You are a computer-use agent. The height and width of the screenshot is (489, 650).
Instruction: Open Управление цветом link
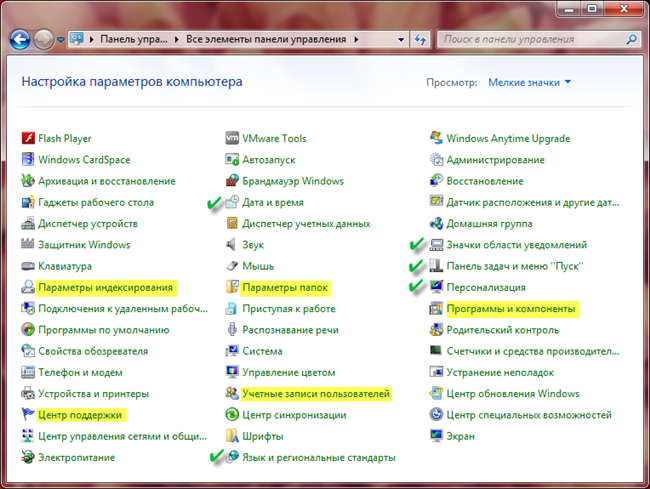pos(289,373)
